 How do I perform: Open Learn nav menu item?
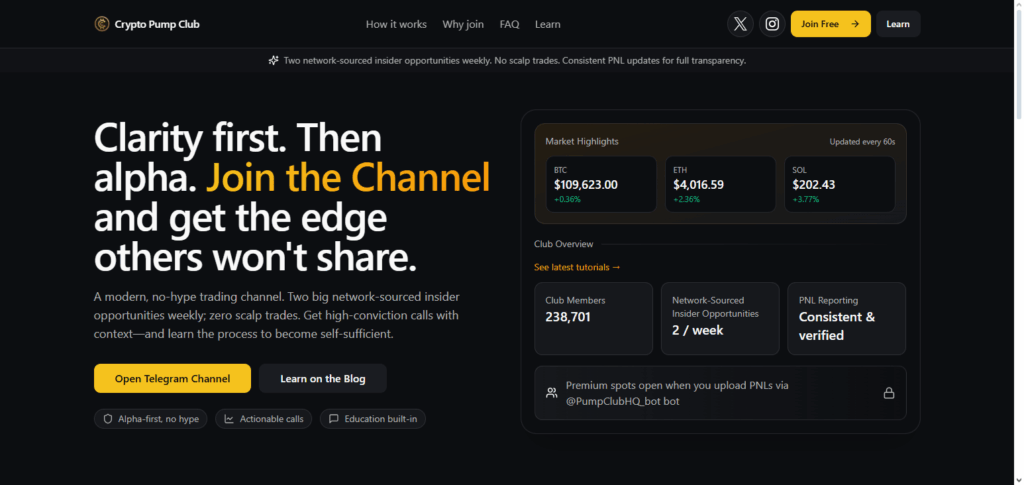click(x=547, y=24)
